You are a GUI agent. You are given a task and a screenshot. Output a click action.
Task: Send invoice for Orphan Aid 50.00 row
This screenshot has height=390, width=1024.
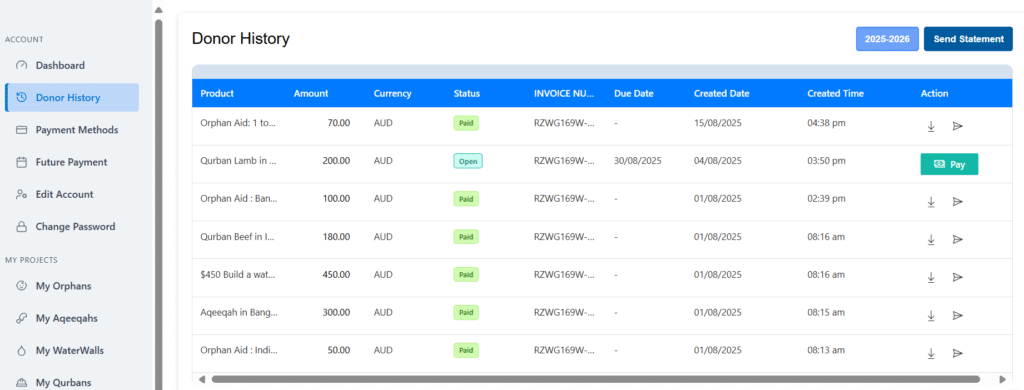(957, 353)
